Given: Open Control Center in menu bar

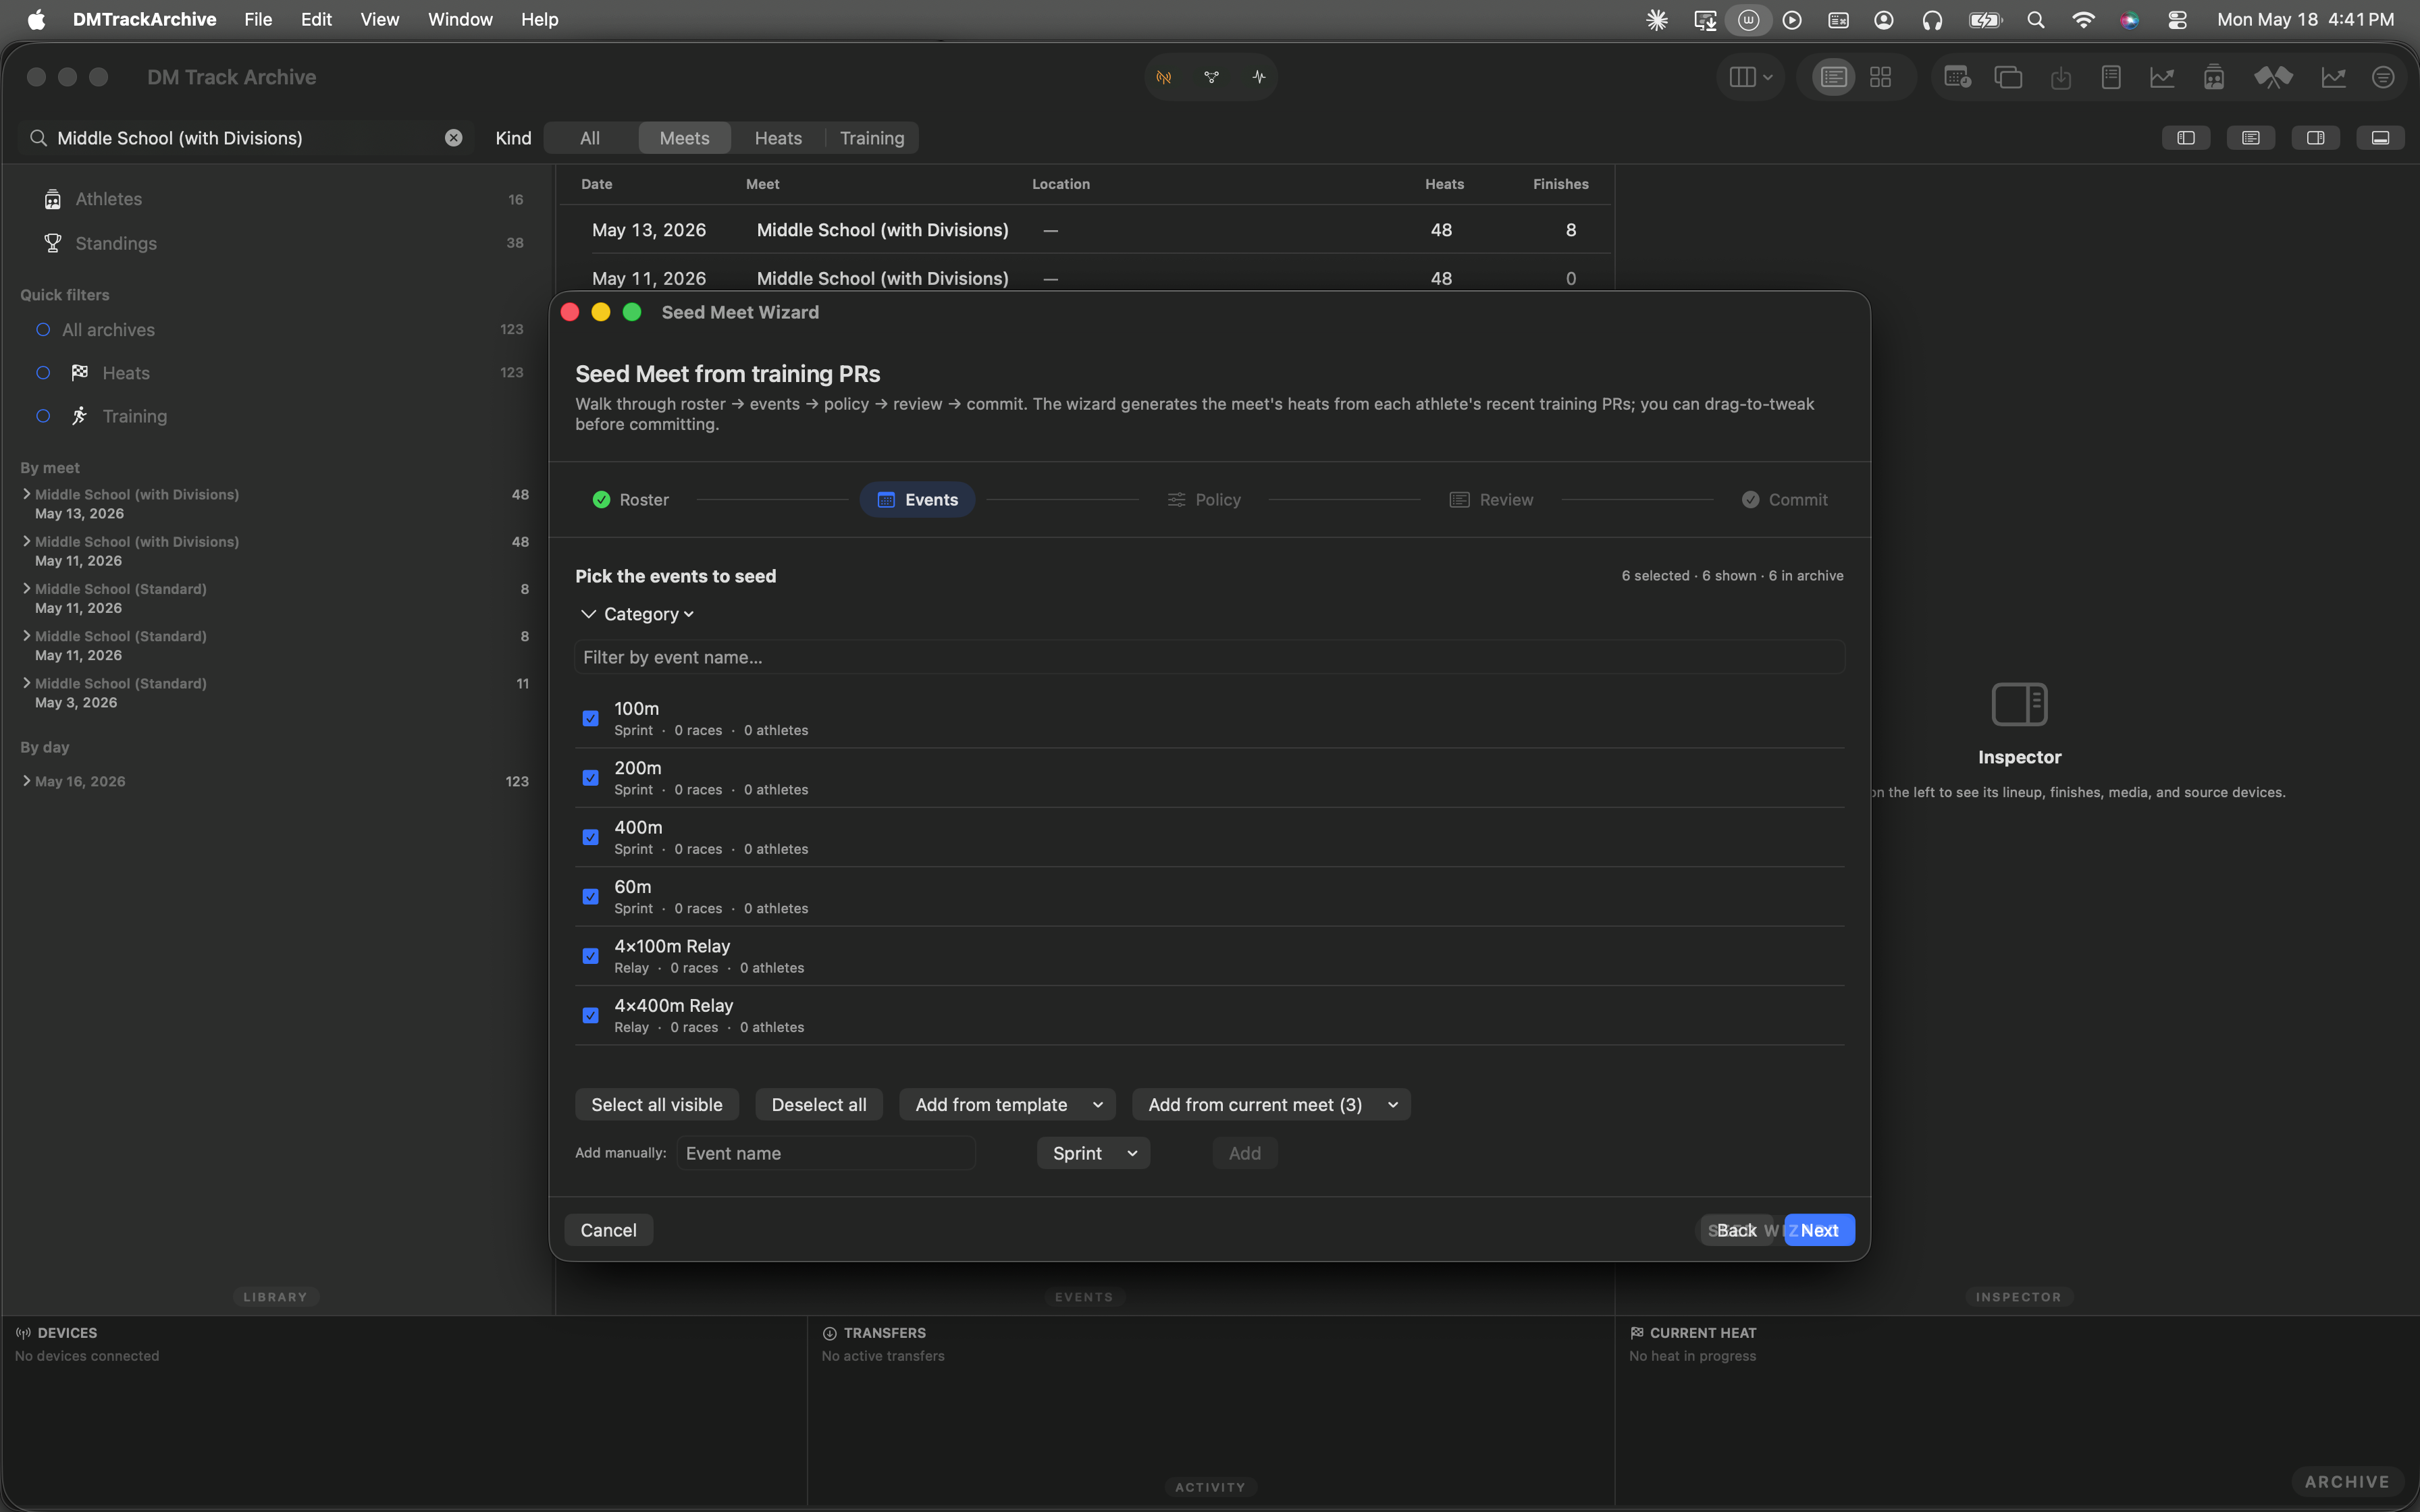Looking at the screenshot, I should pos(2177,20).
